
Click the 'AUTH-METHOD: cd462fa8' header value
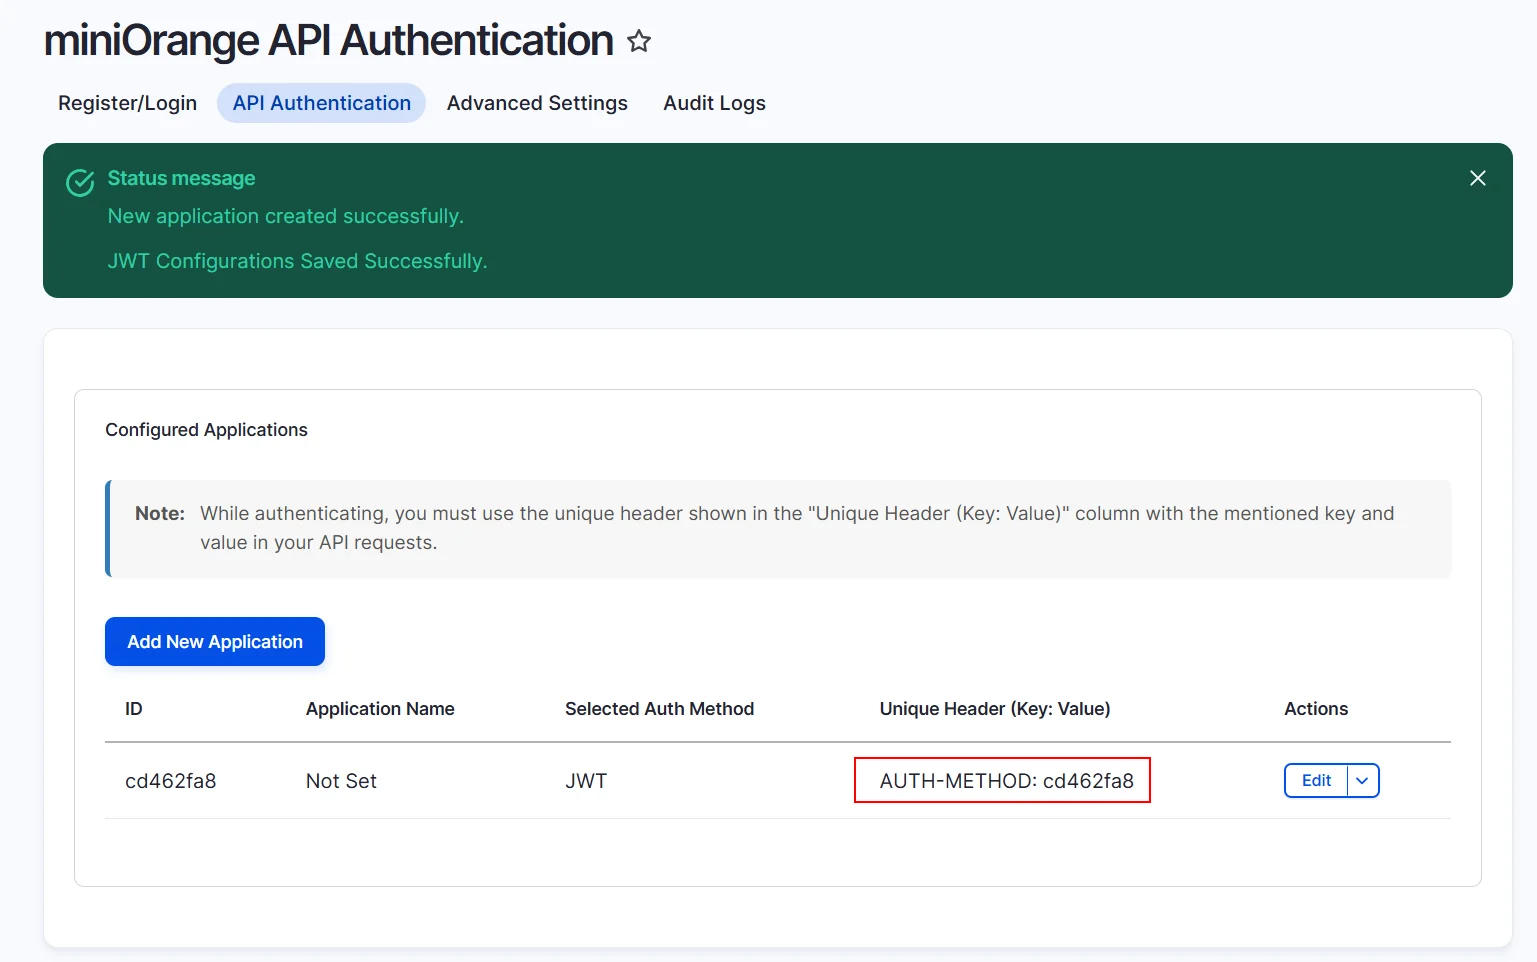tap(1007, 781)
